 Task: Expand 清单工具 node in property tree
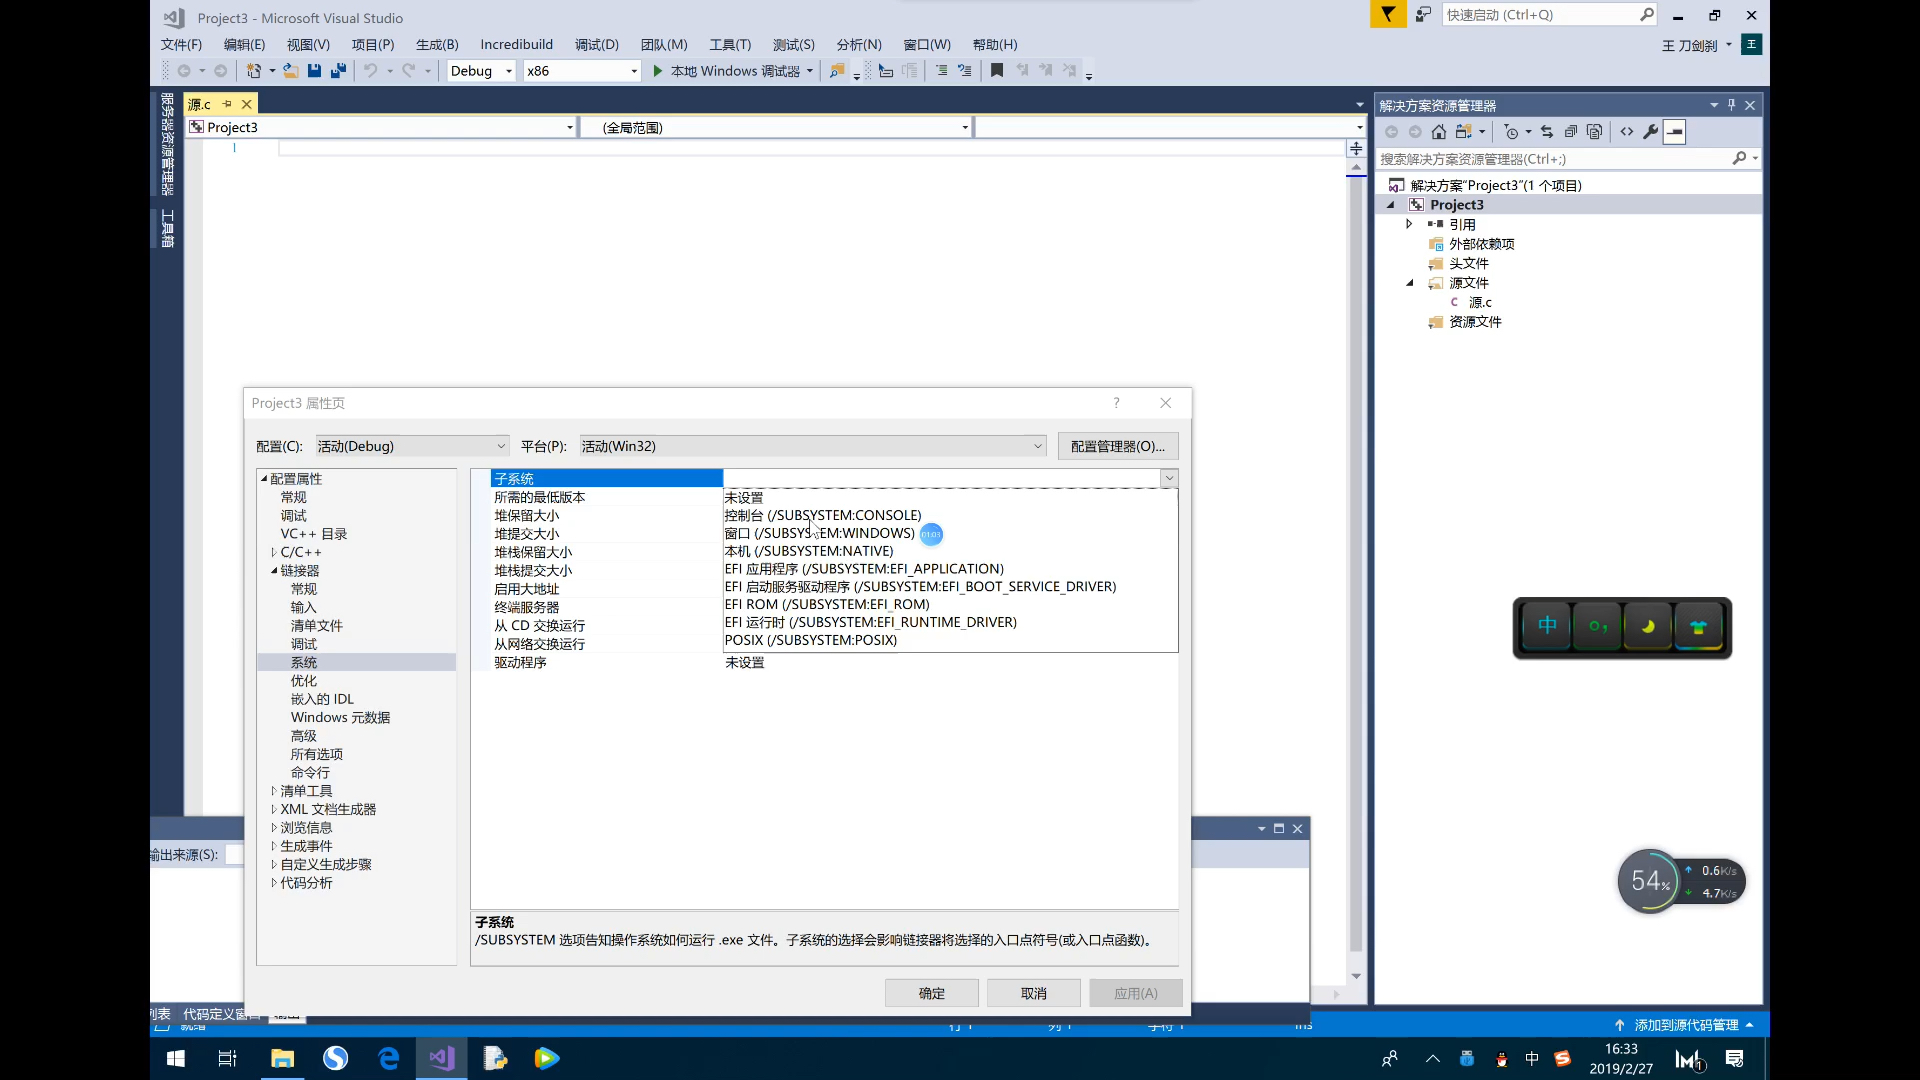coord(273,791)
